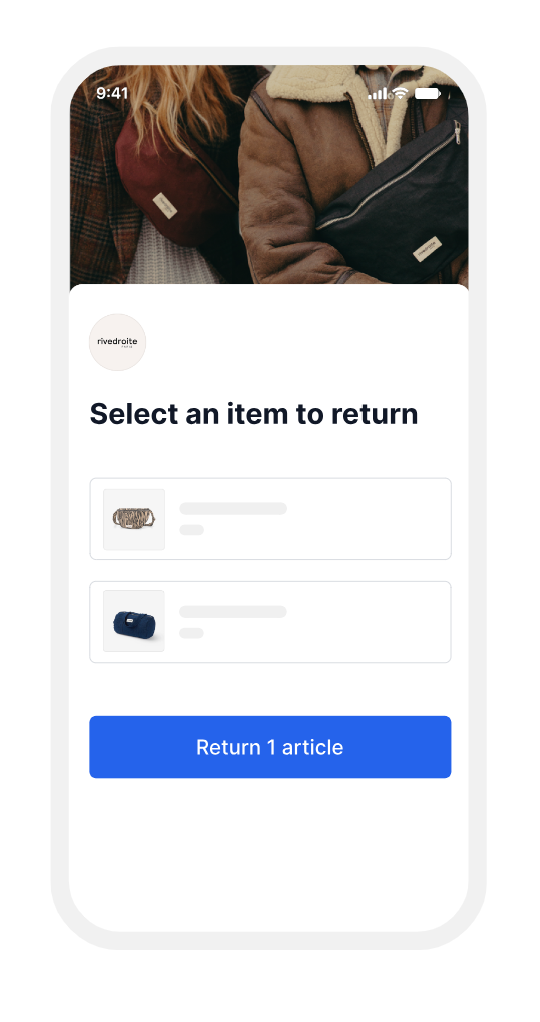This screenshot has width=540, height=1022.
Task: Tap the Wi-Fi status icon
Action: tap(400, 93)
